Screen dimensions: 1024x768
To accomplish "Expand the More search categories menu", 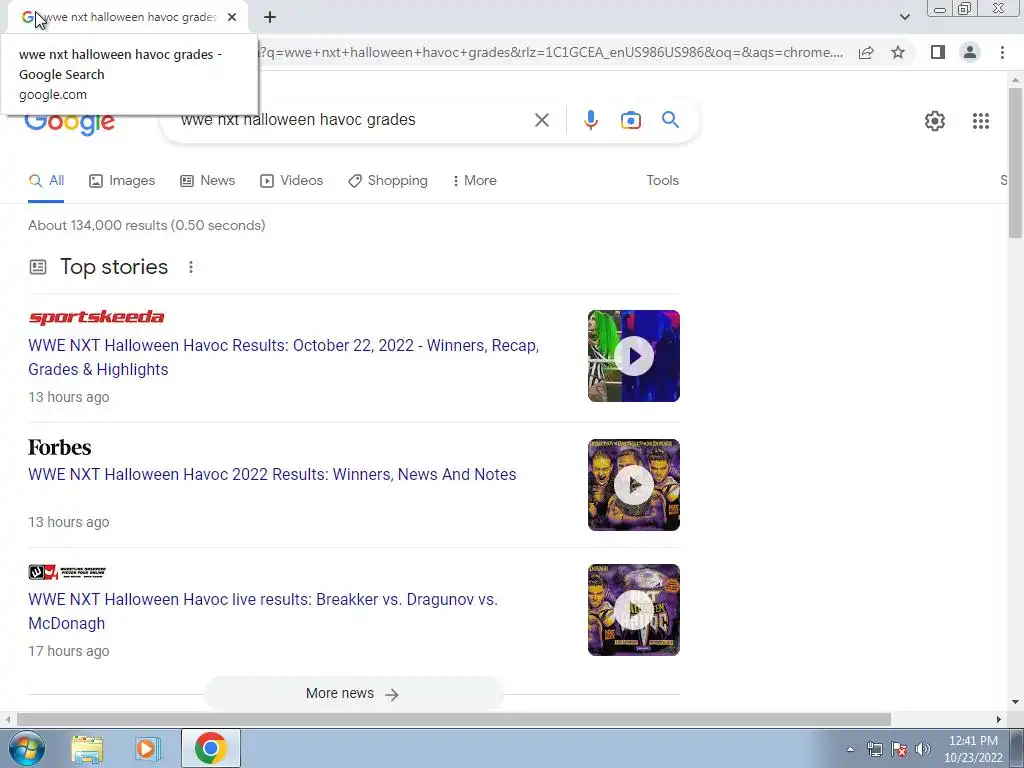I will (474, 180).
